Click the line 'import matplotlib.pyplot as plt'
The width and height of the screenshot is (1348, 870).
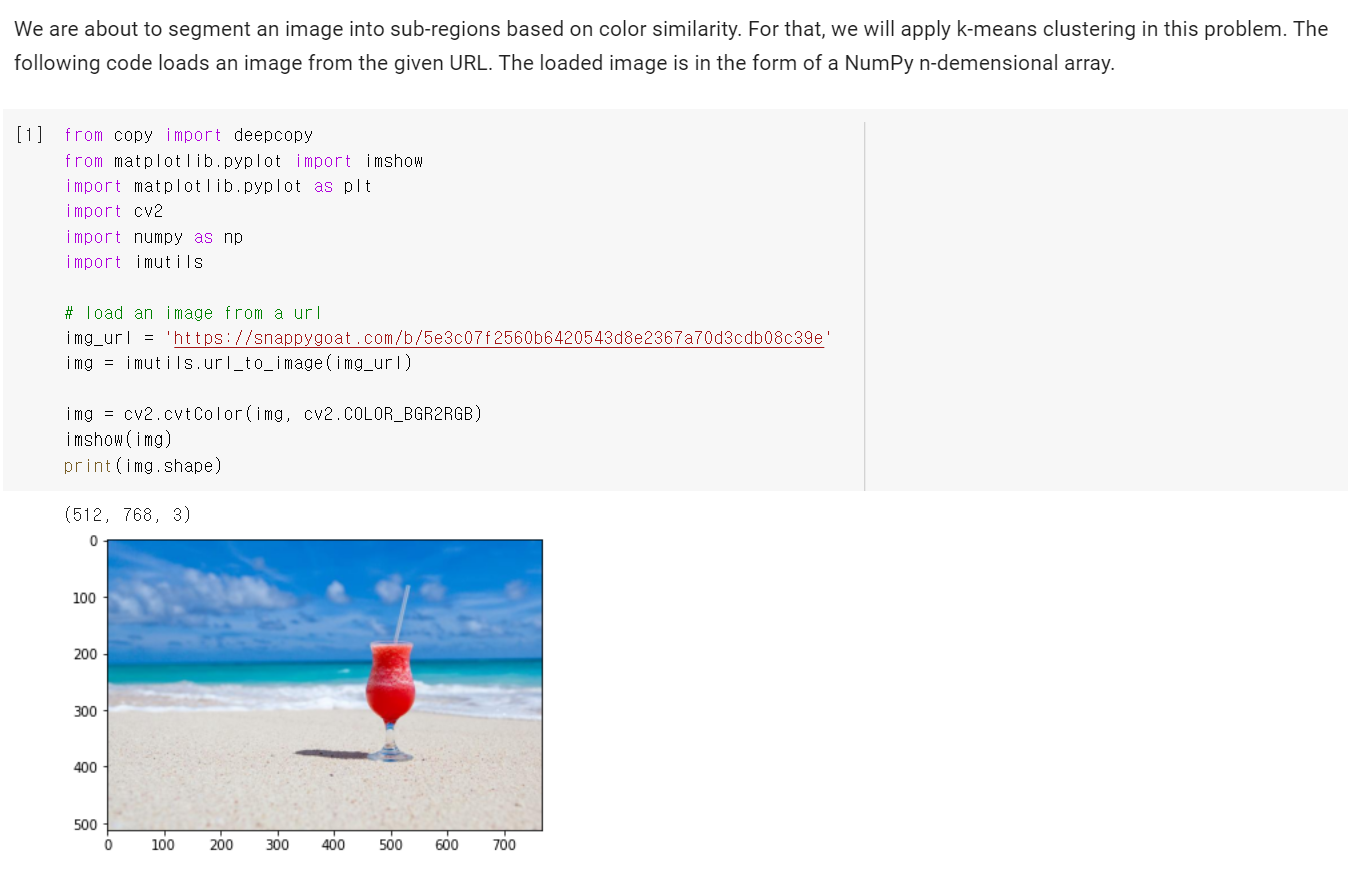[218, 186]
